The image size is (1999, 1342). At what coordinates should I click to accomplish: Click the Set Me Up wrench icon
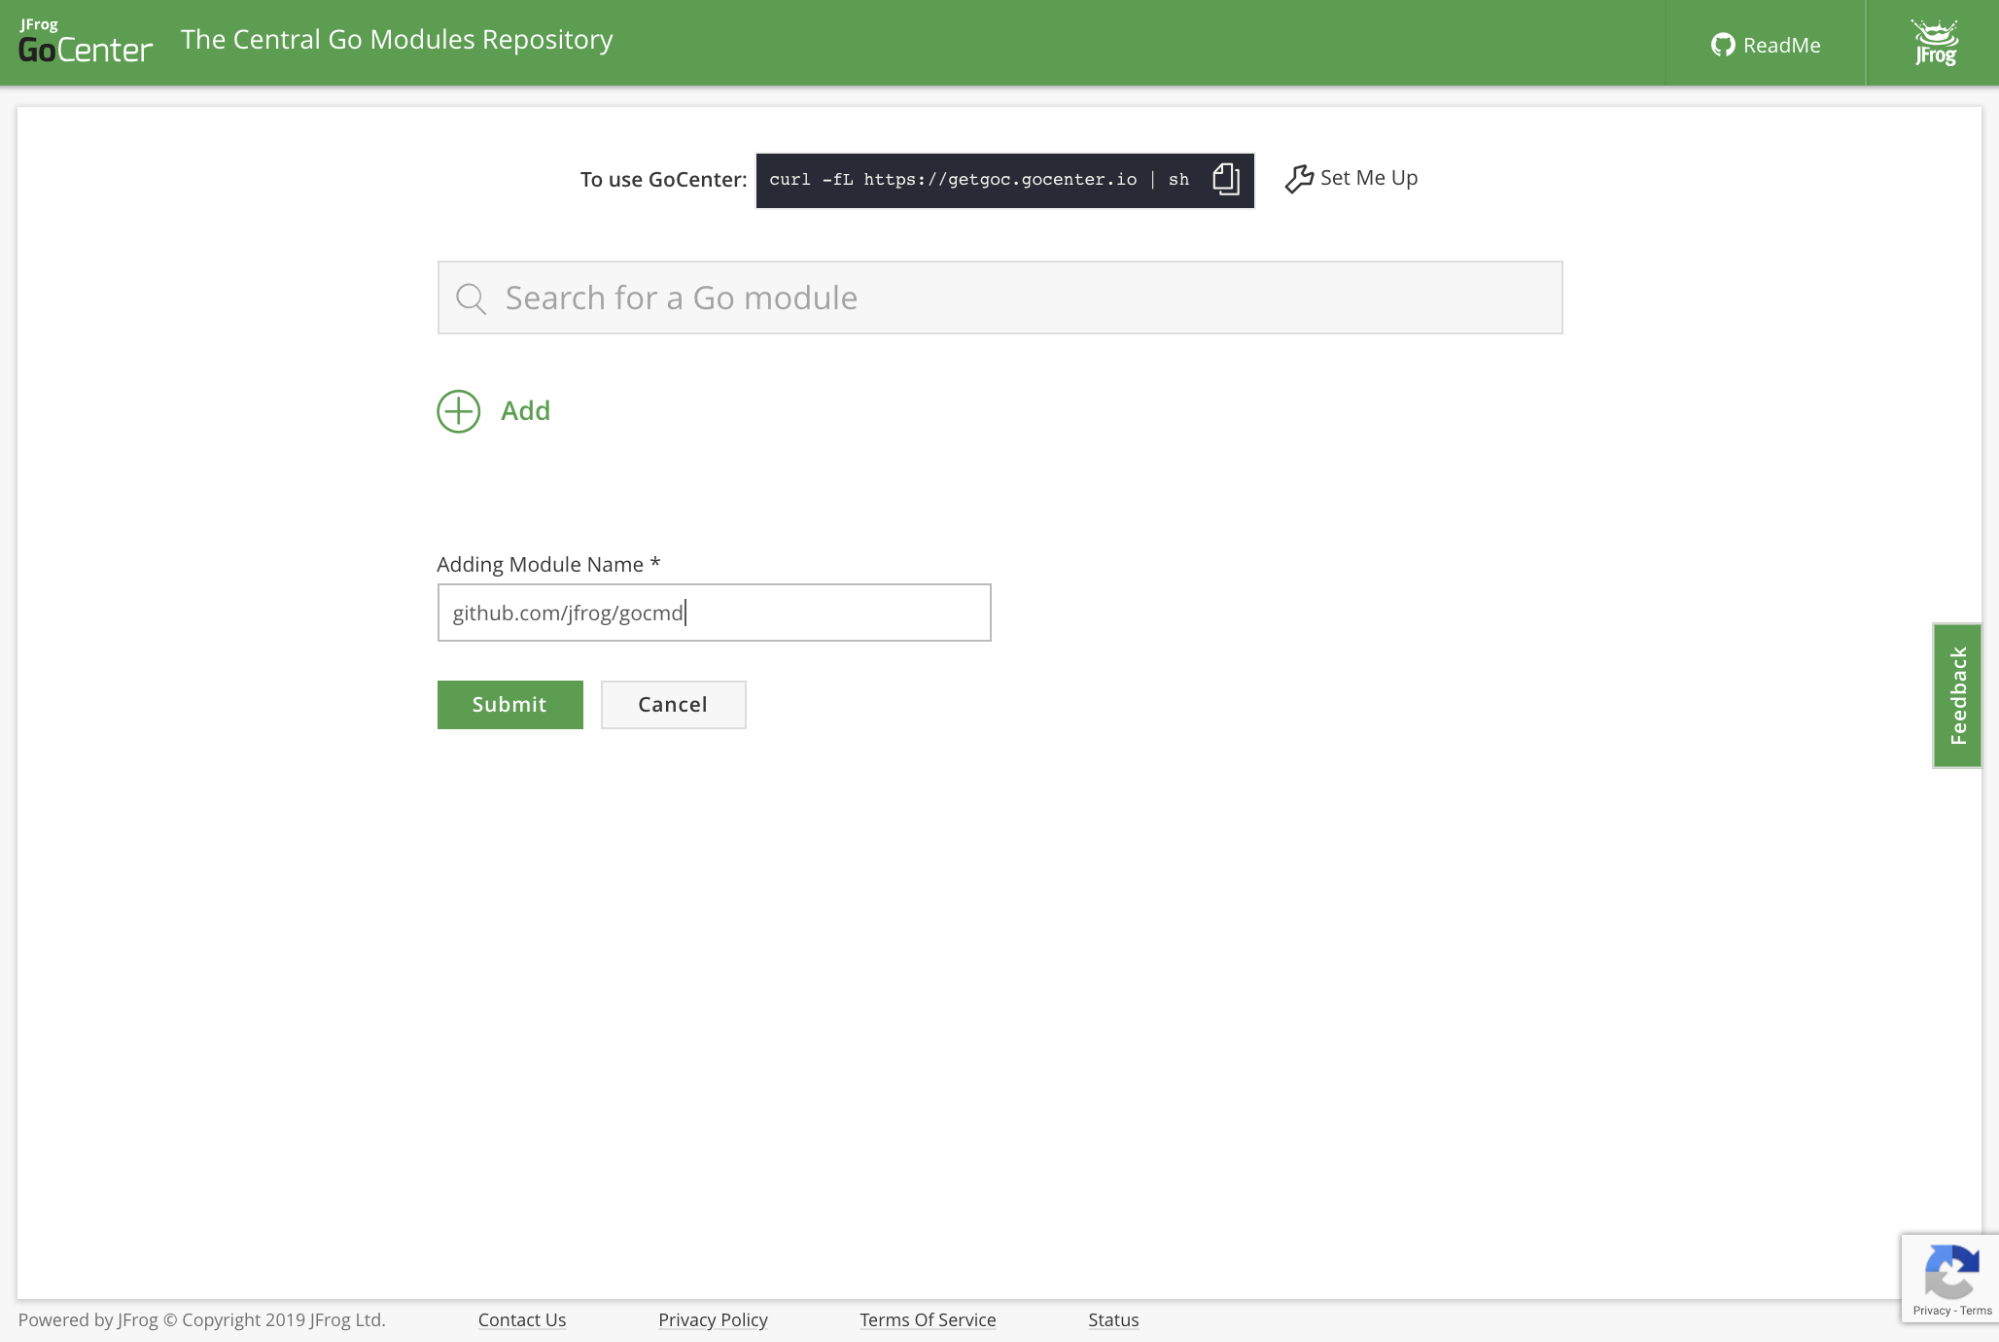pyautogui.click(x=1298, y=179)
